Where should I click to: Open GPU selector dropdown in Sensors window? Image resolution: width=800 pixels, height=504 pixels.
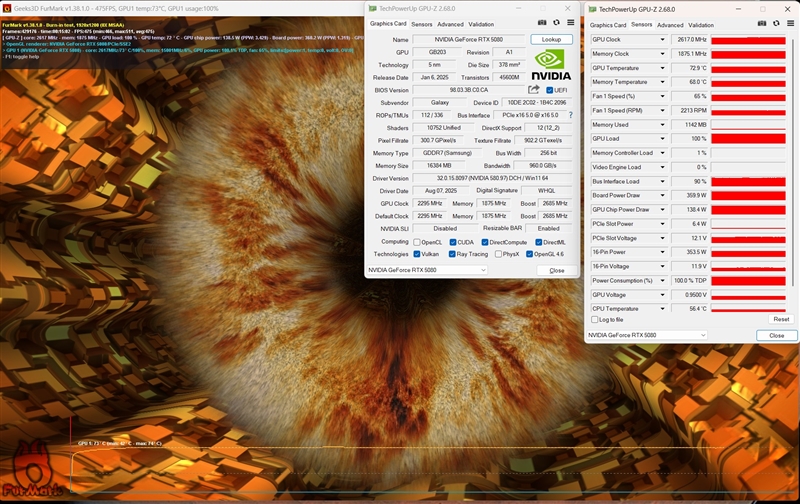coord(646,335)
